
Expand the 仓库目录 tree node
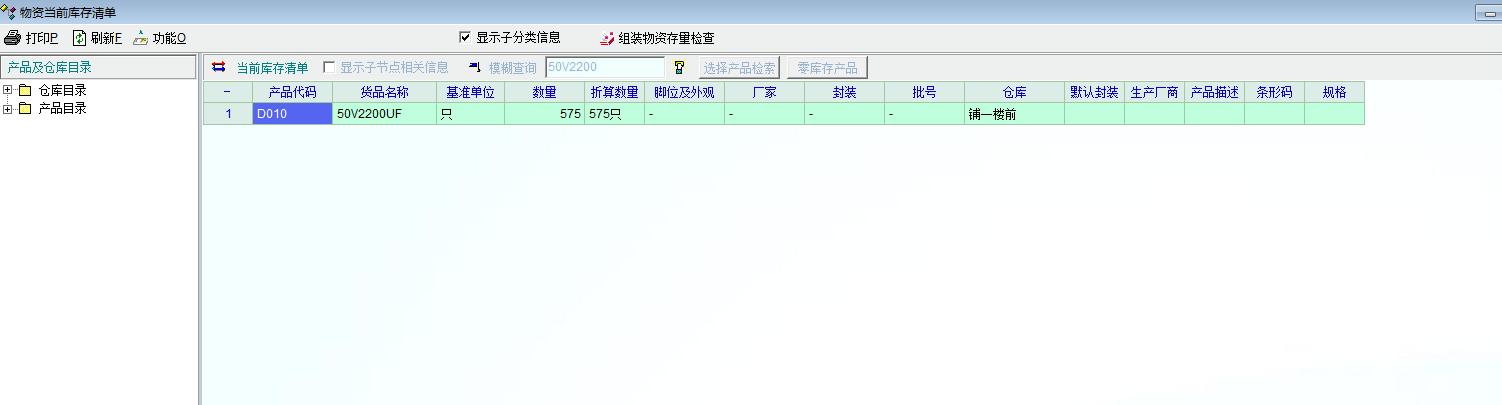pos(8,91)
